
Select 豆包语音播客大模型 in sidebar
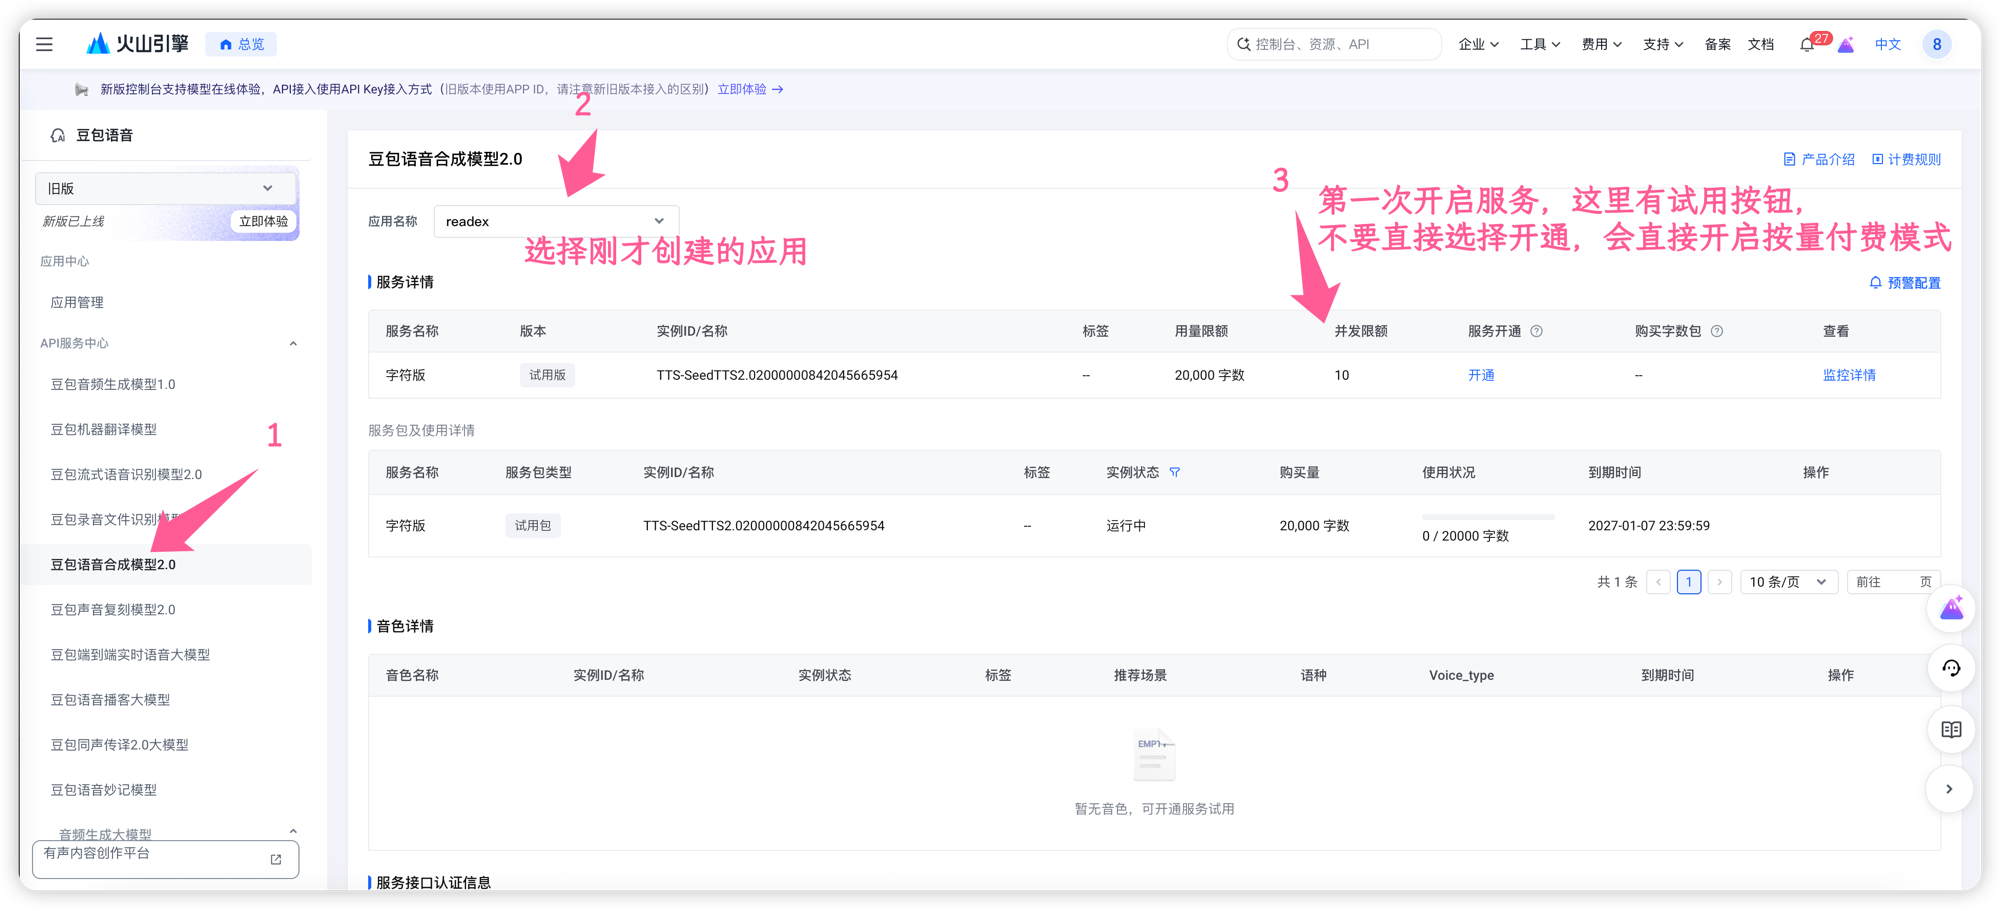[x=110, y=699]
